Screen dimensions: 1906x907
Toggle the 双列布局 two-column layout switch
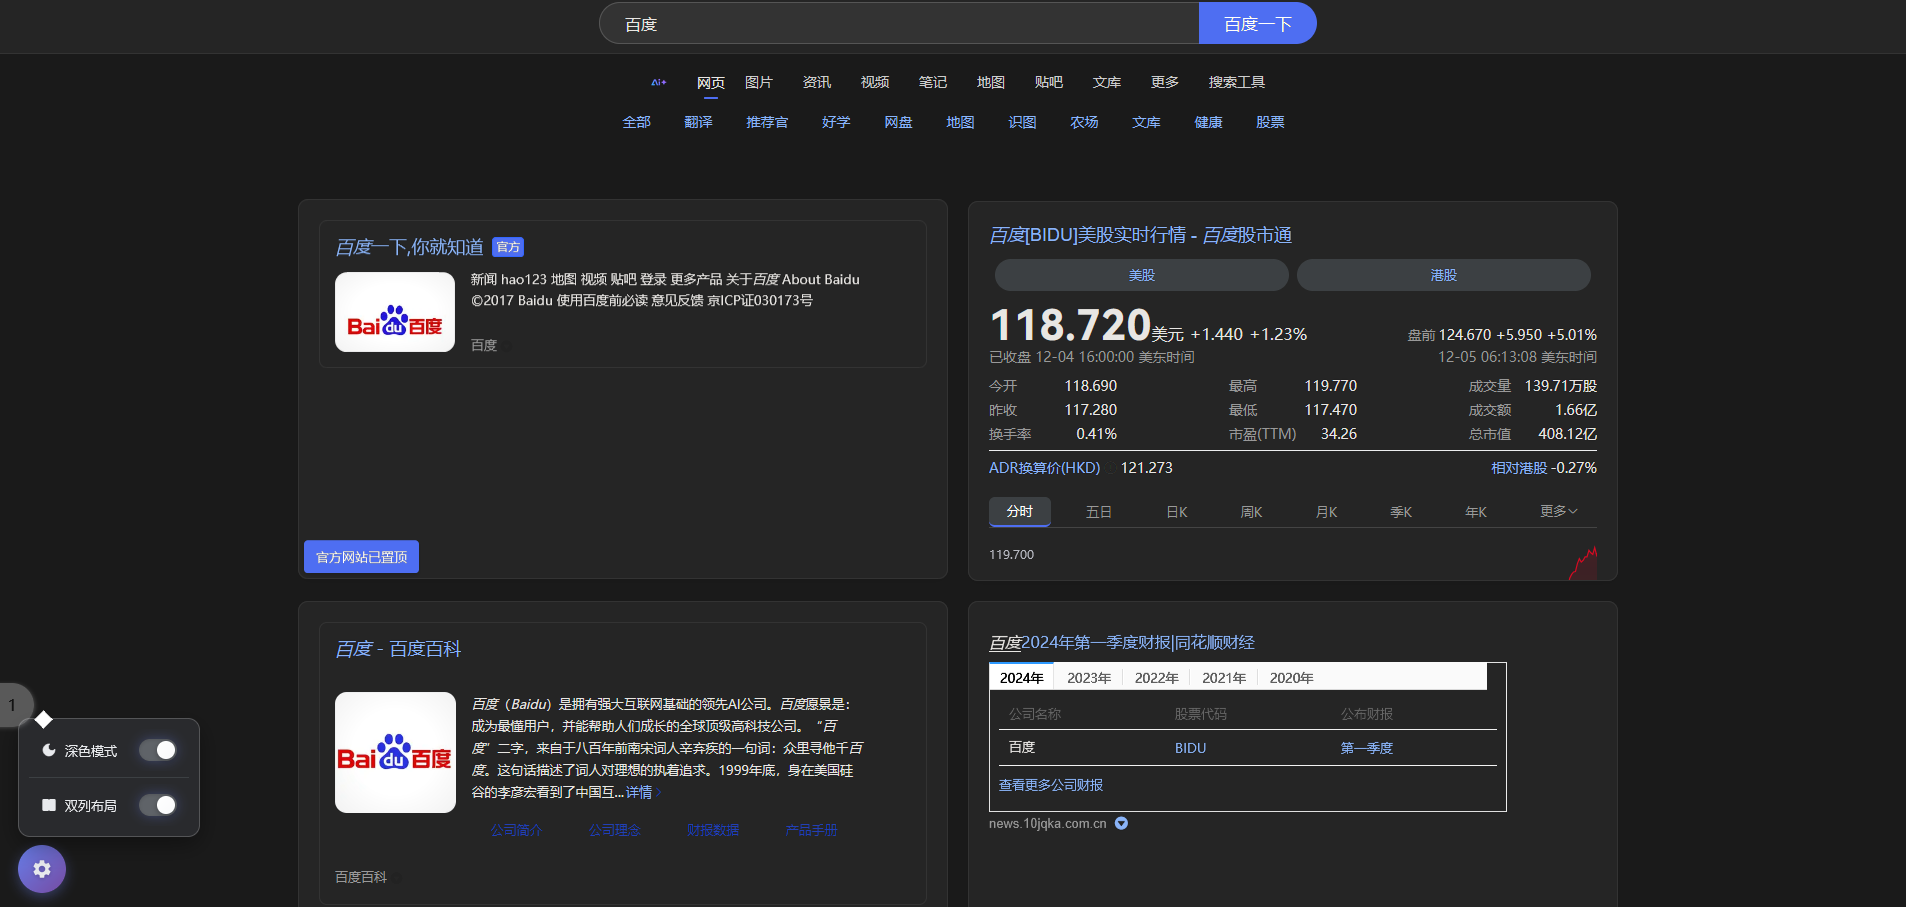tap(158, 805)
